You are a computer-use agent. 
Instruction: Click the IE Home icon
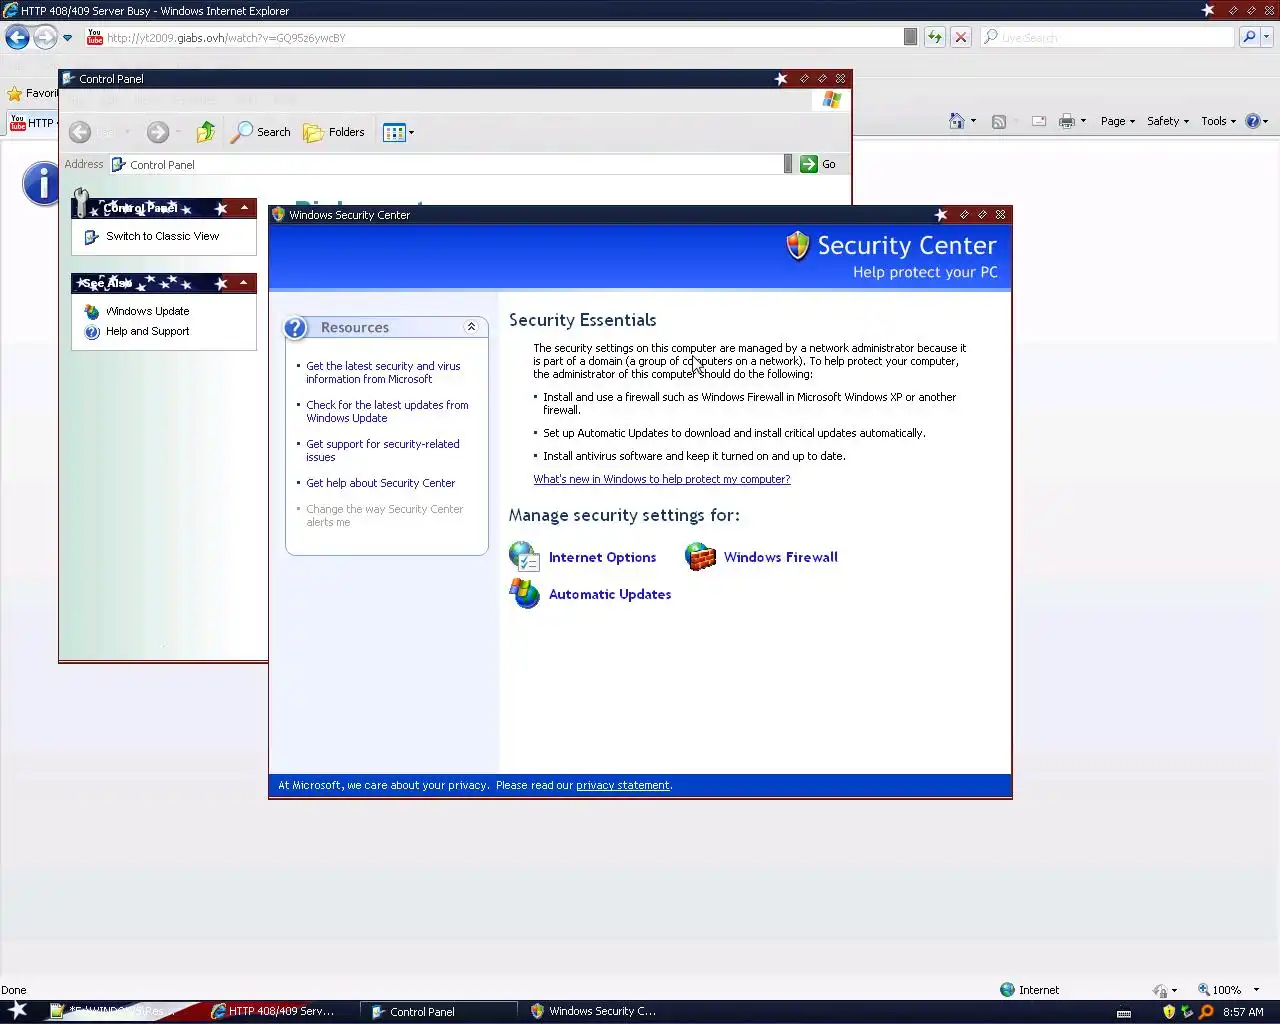click(957, 121)
